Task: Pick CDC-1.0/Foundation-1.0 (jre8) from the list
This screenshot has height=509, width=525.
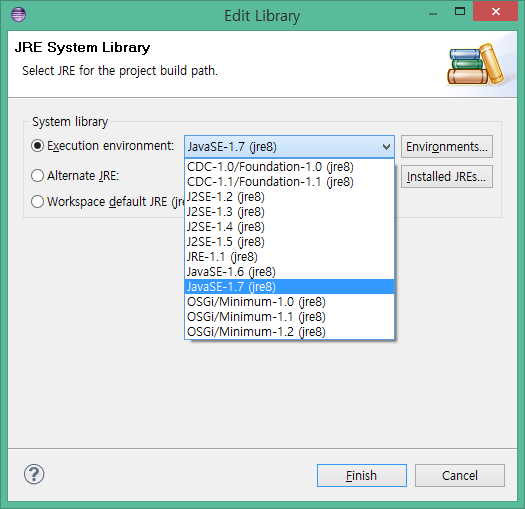Action: pyautogui.click(x=289, y=167)
